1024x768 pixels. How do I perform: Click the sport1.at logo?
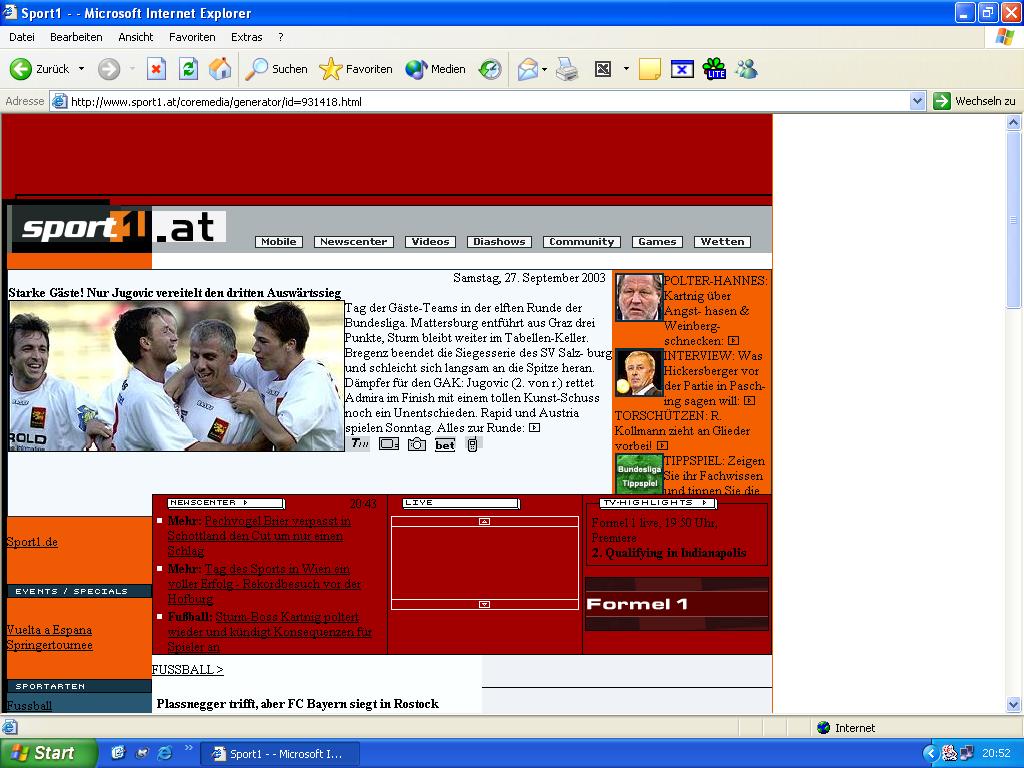[119, 228]
